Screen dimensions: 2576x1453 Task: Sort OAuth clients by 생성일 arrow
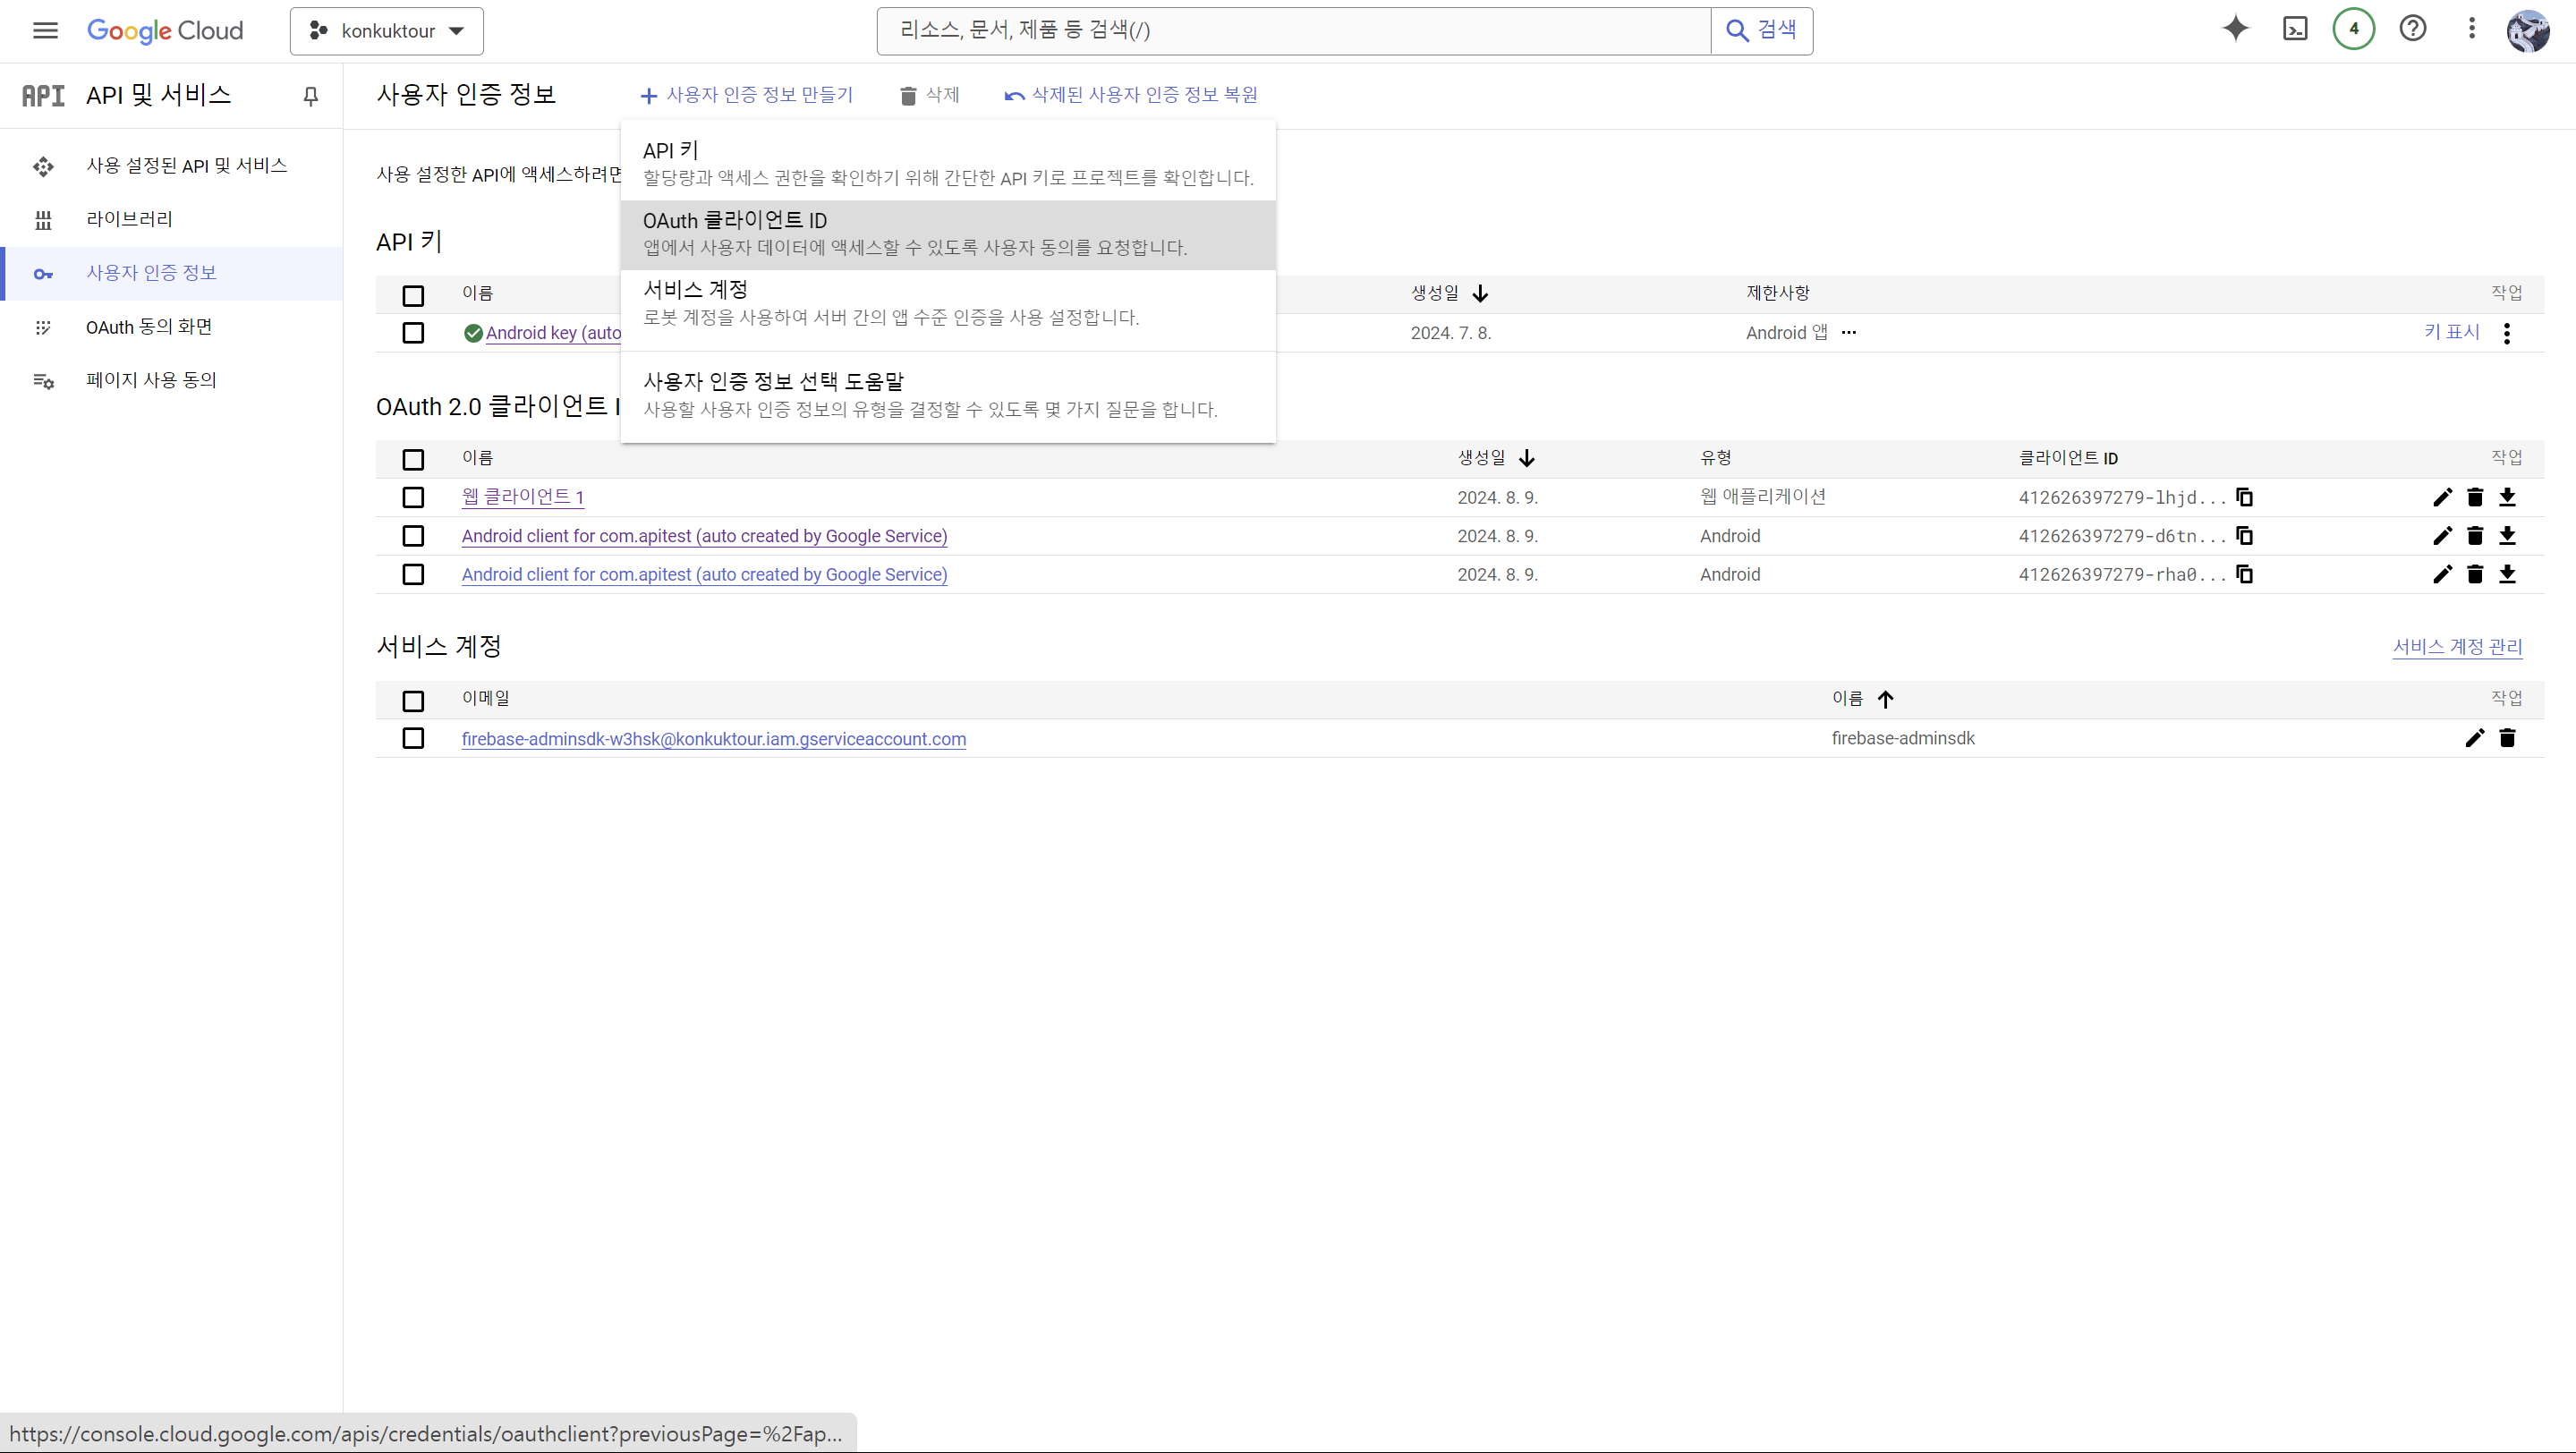(x=1527, y=458)
